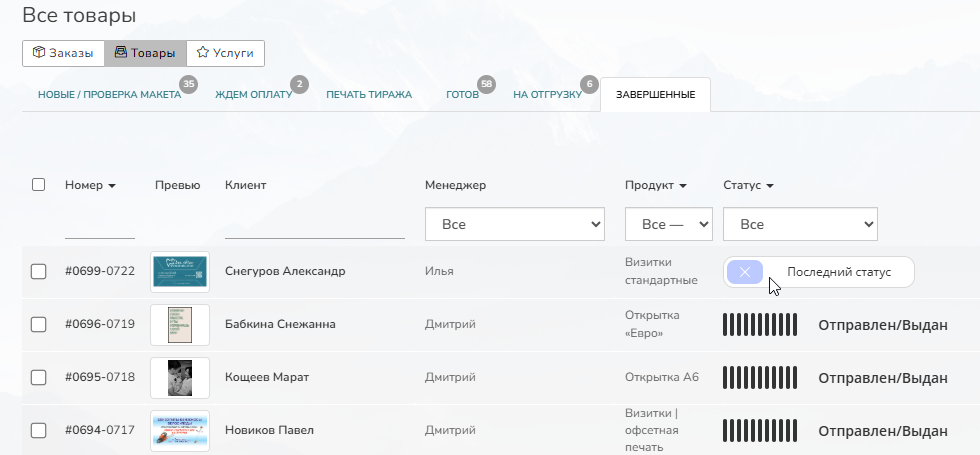Switch to the Ждем оплату tab

pyautogui.click(x=253, y=95)
